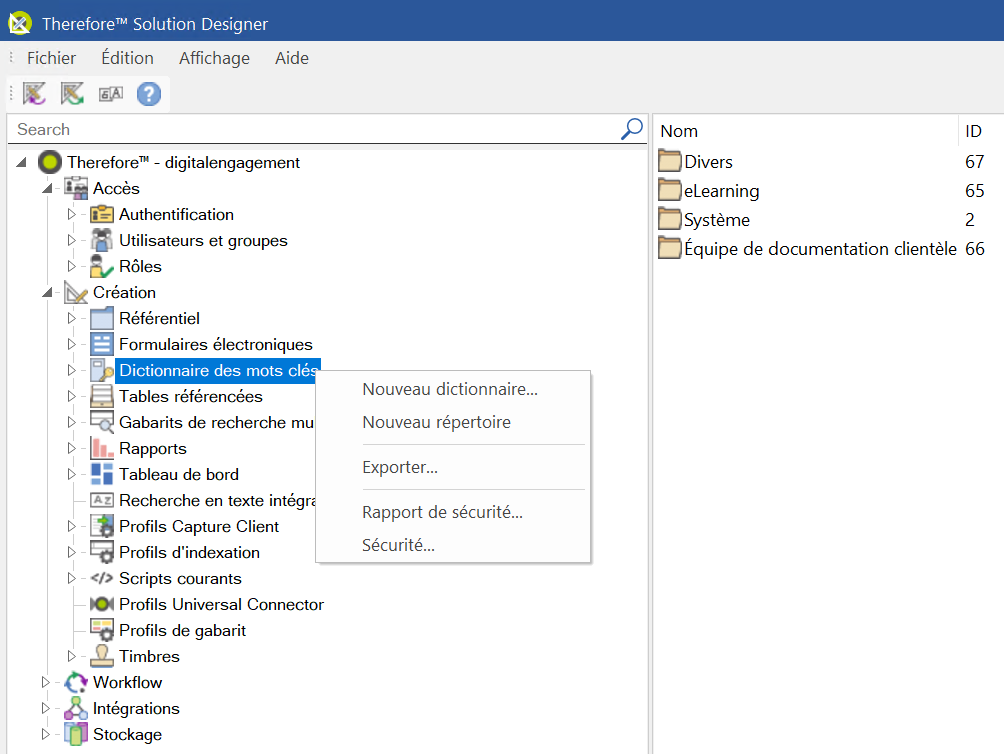This screenshot has height=754, width=1004.
Task: Click into the Search field
Action: coord(314,129)
